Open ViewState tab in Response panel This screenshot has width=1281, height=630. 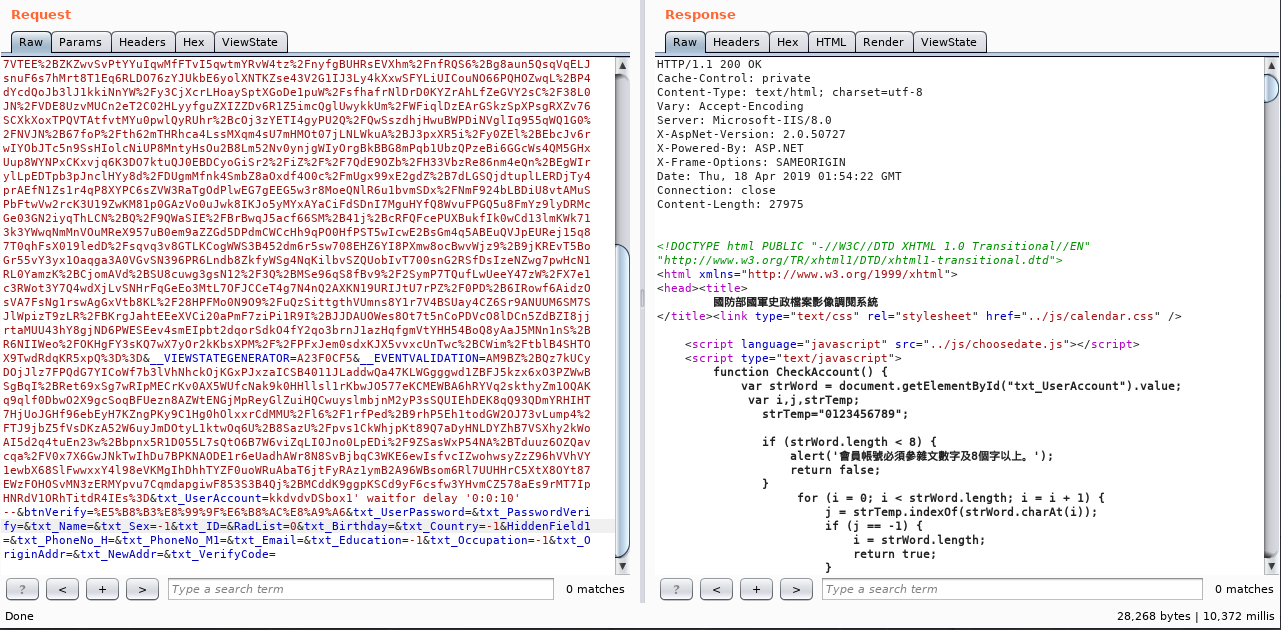949,42
